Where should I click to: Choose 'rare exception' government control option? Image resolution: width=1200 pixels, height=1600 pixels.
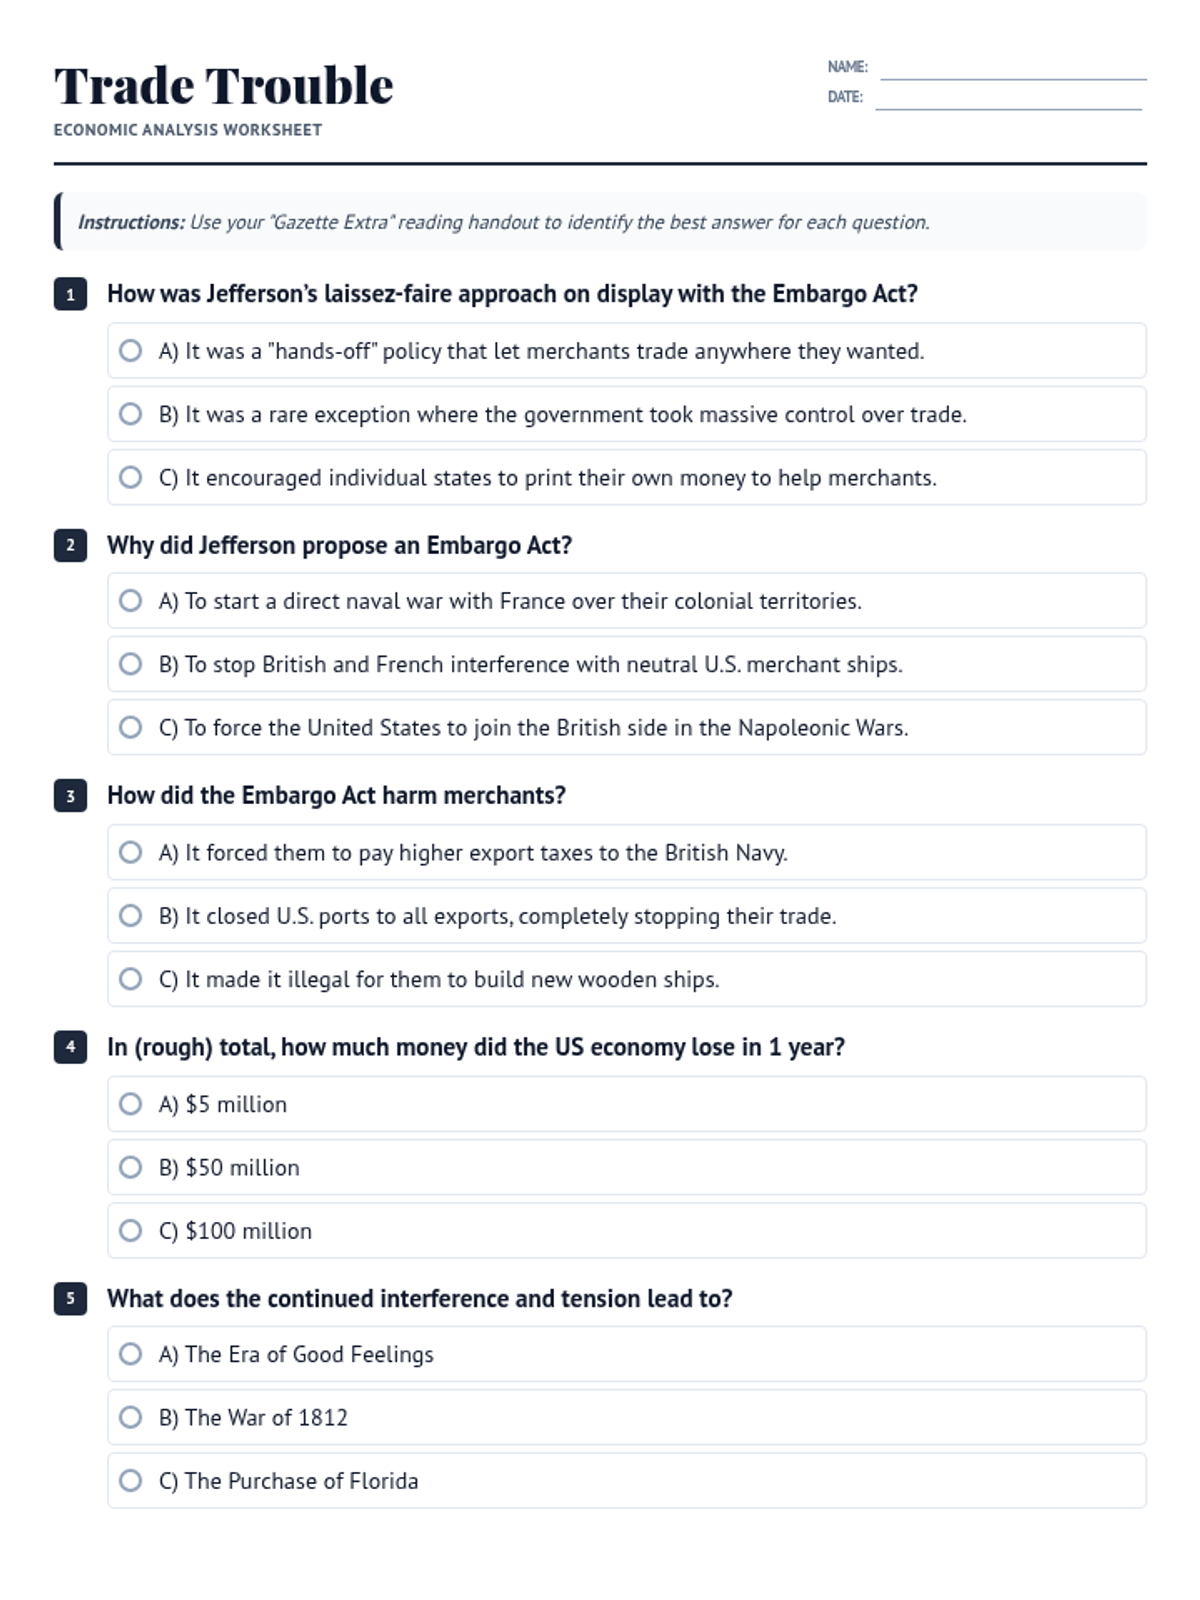(x=626, y=414)
